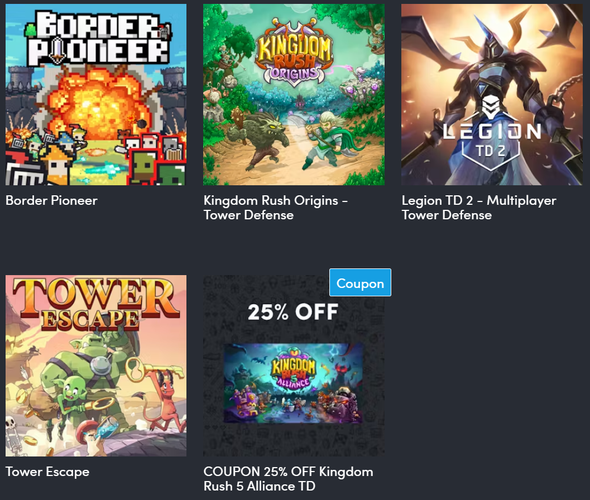Open the Legion TD 2 cover art
Viewport: 590px width, 500px height.
[492, 94]
